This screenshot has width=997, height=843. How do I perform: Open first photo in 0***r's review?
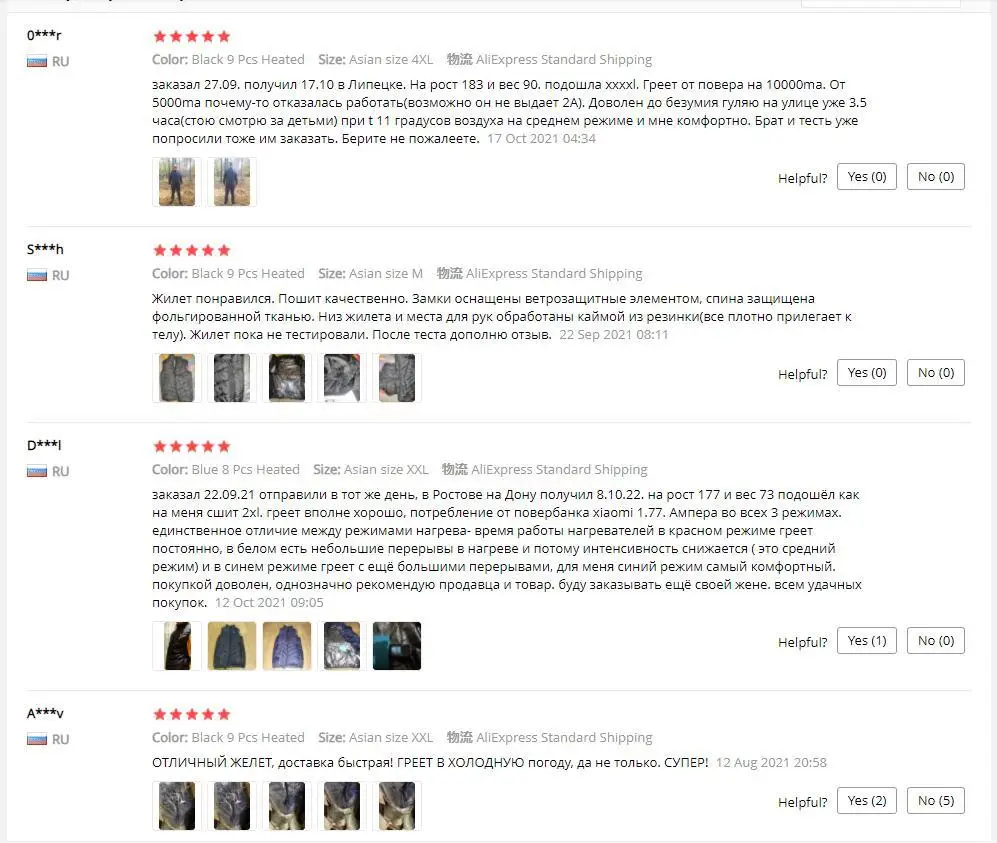click(x=177, y=182)
